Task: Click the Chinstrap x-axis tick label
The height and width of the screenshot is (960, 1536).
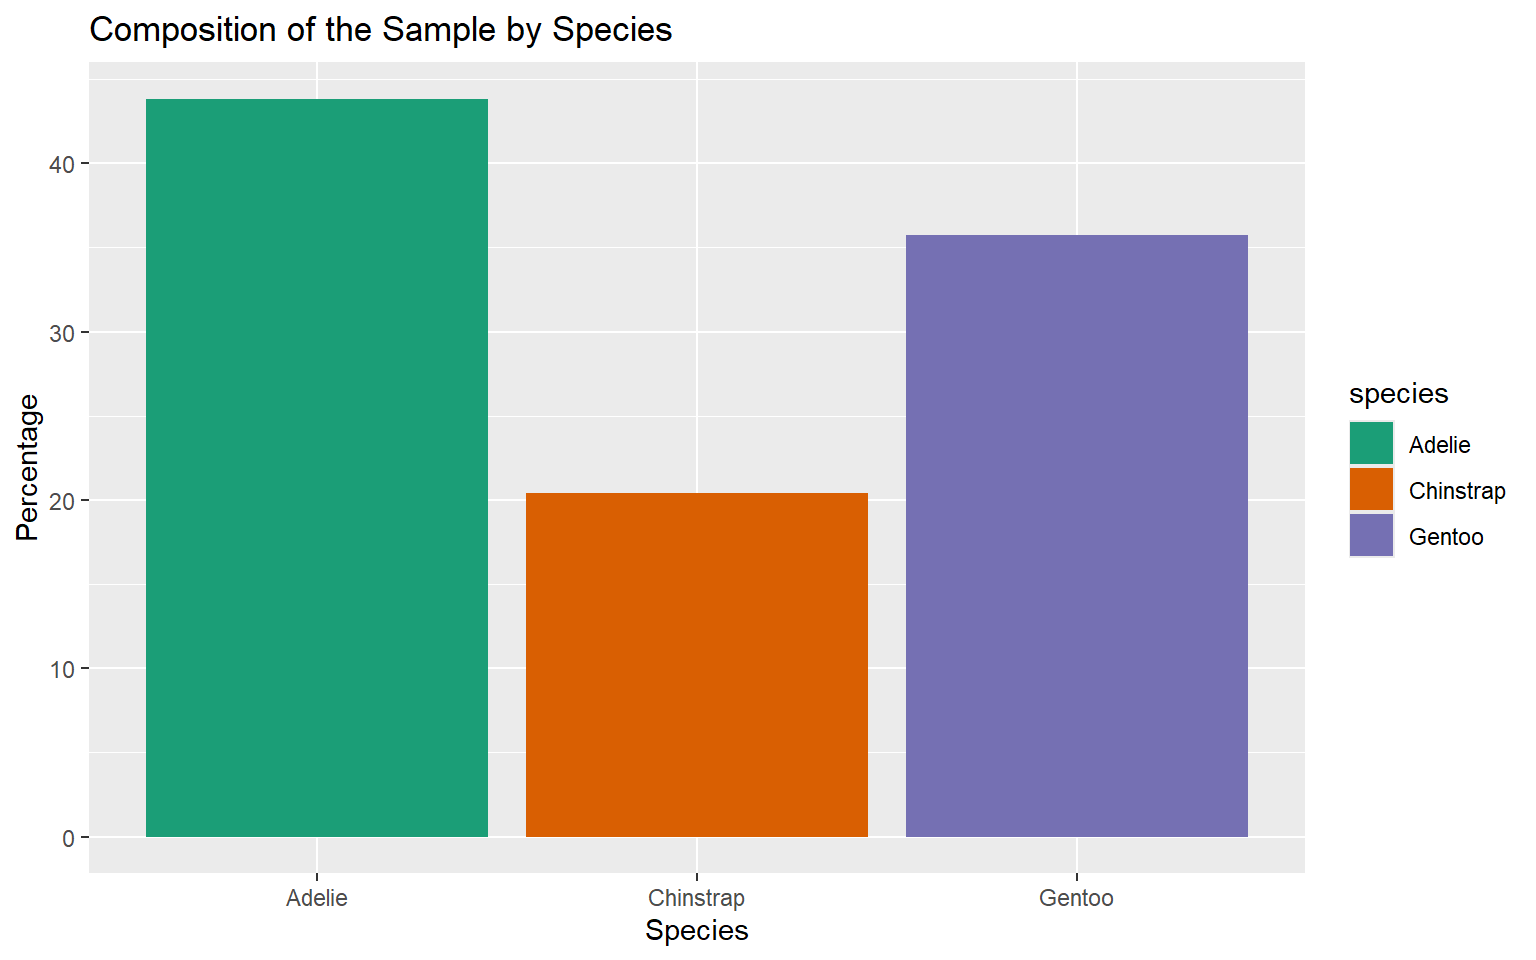Action: (x=697, y=898)
